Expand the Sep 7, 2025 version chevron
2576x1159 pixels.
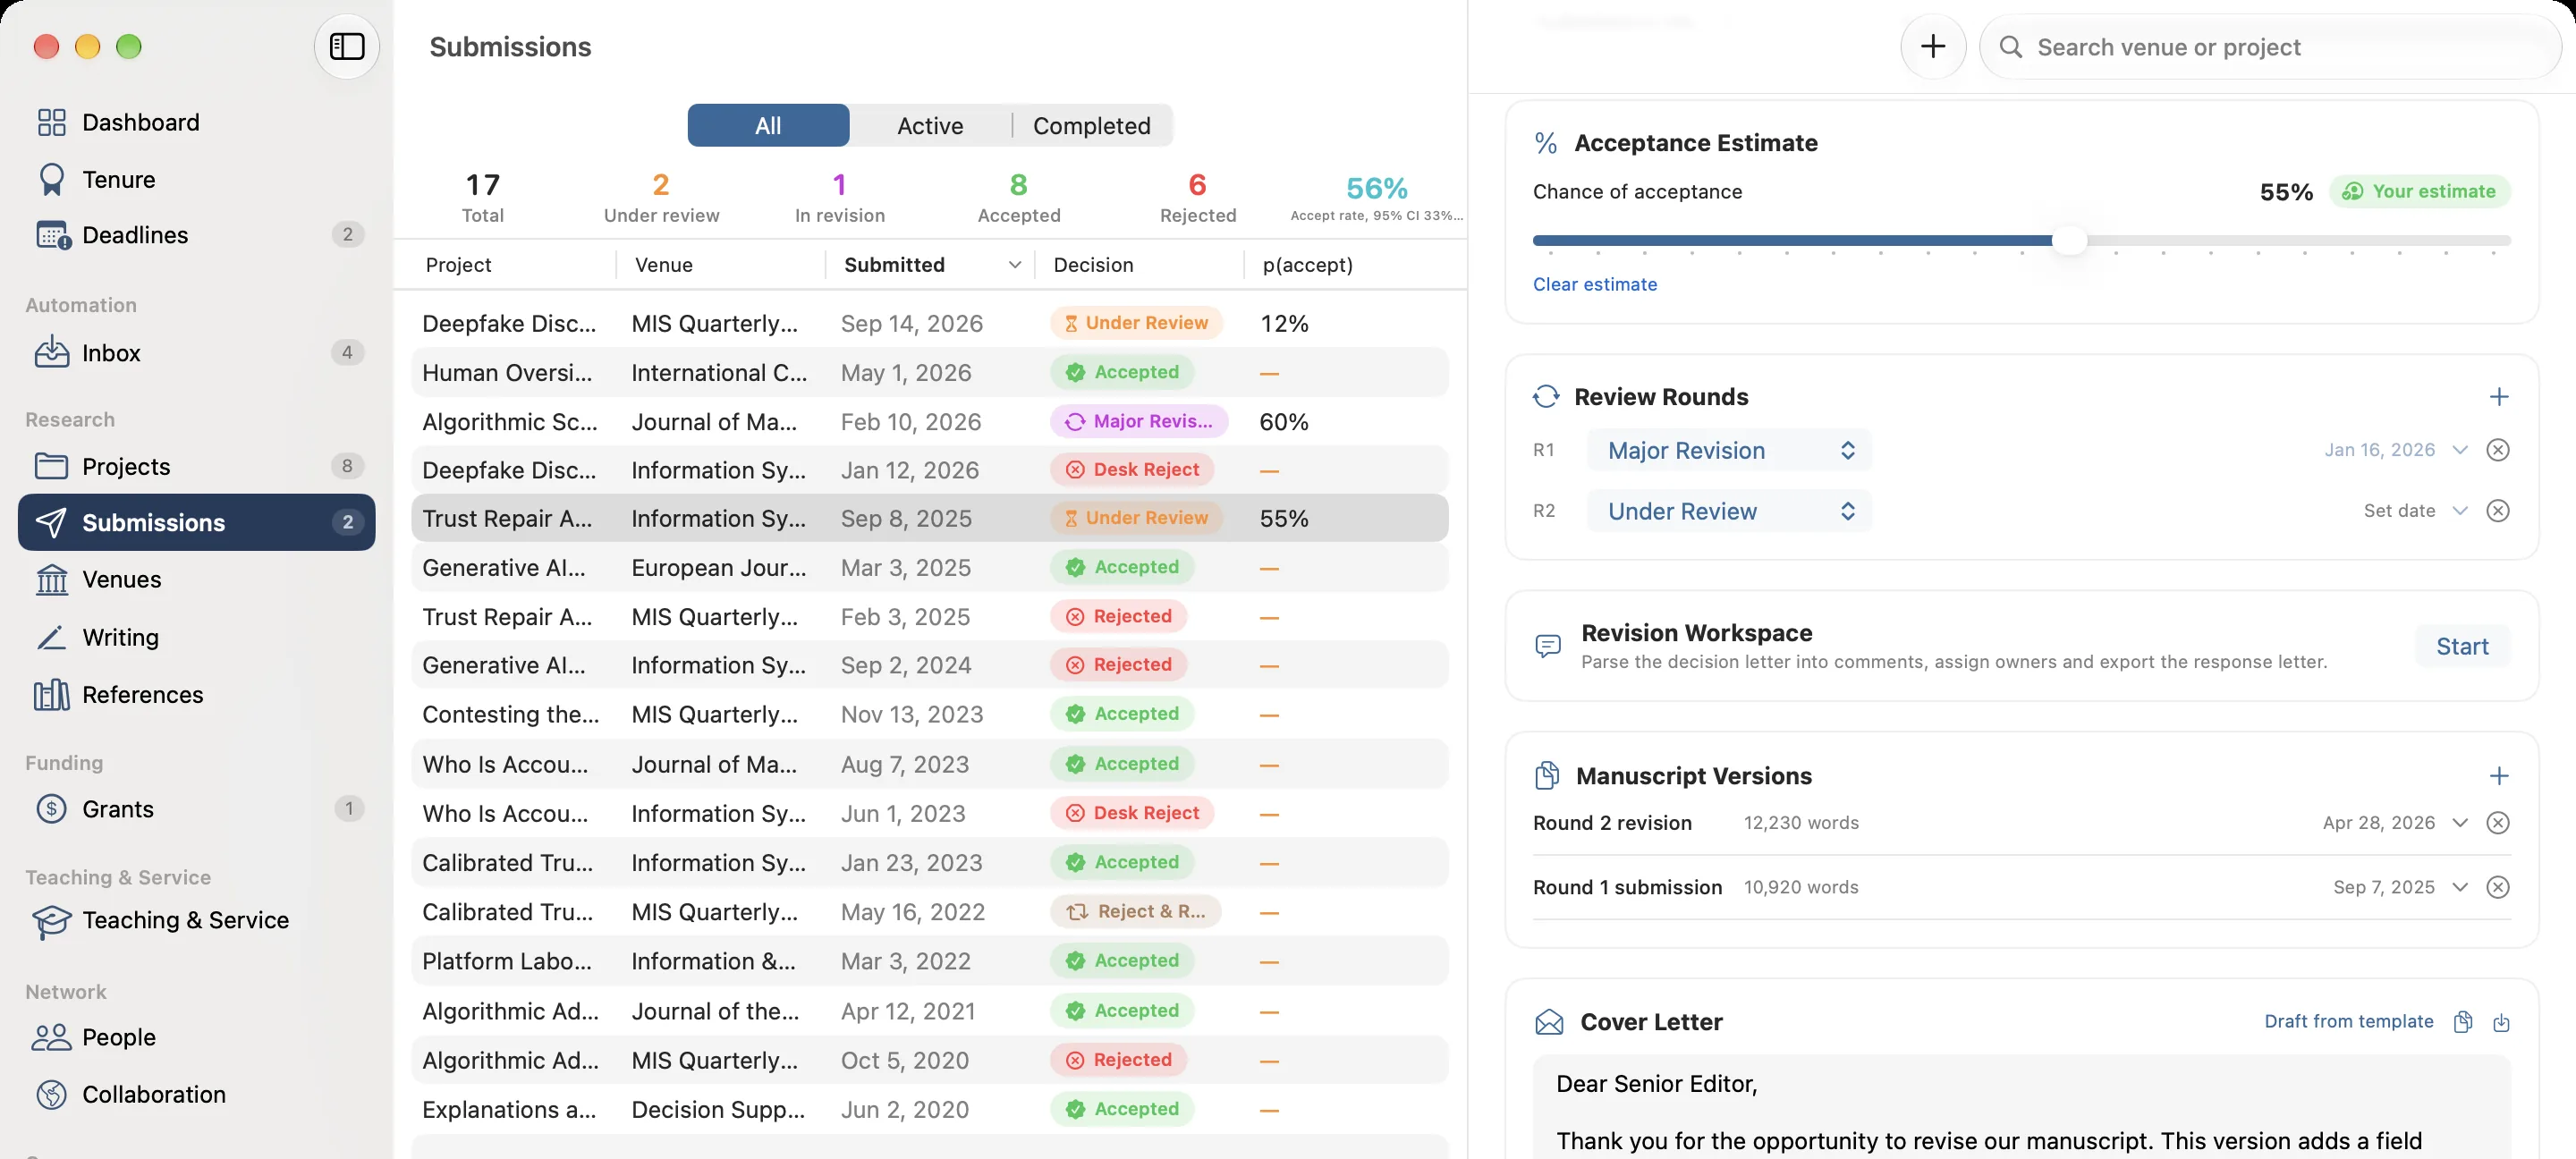[x=2460, y=887]
